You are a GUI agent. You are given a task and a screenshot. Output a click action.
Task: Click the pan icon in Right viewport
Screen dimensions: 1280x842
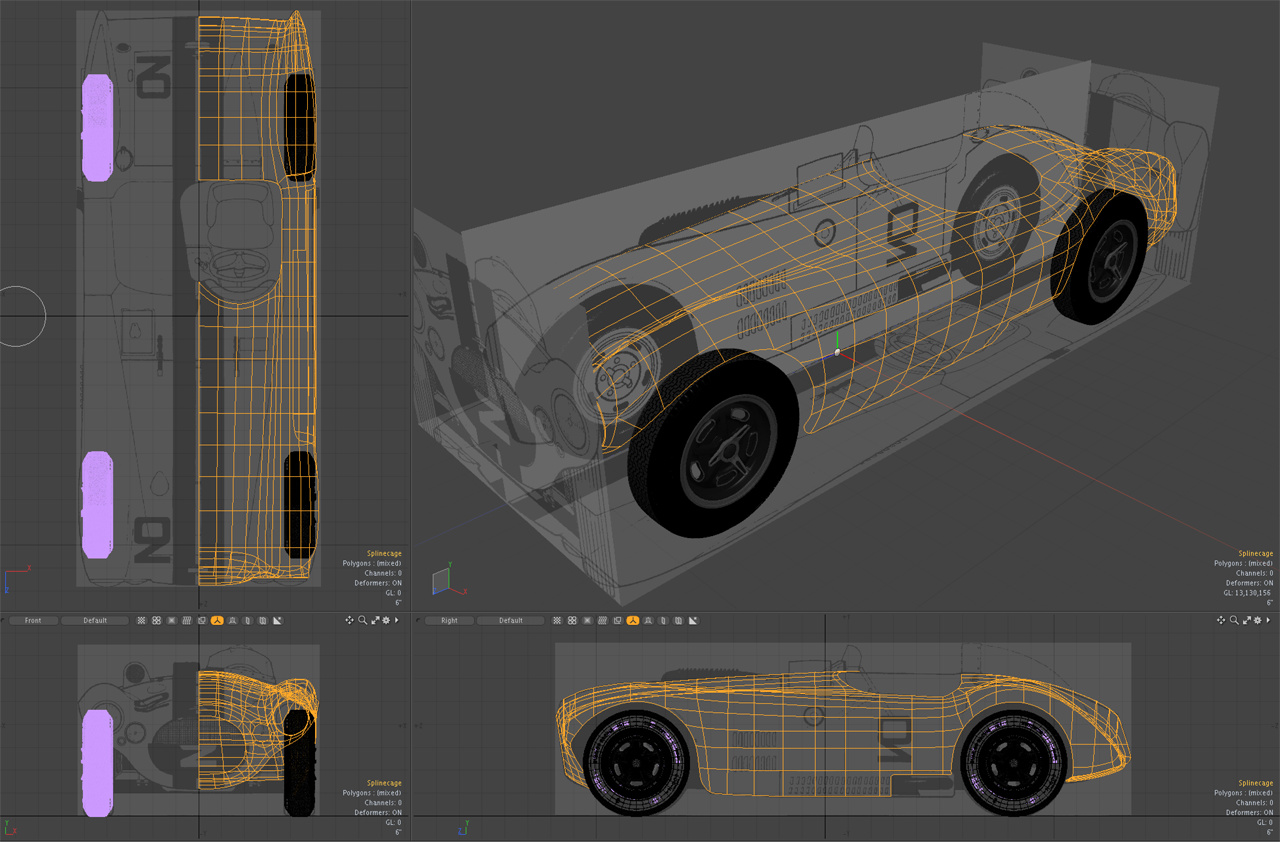click(x=1221, y=620)
